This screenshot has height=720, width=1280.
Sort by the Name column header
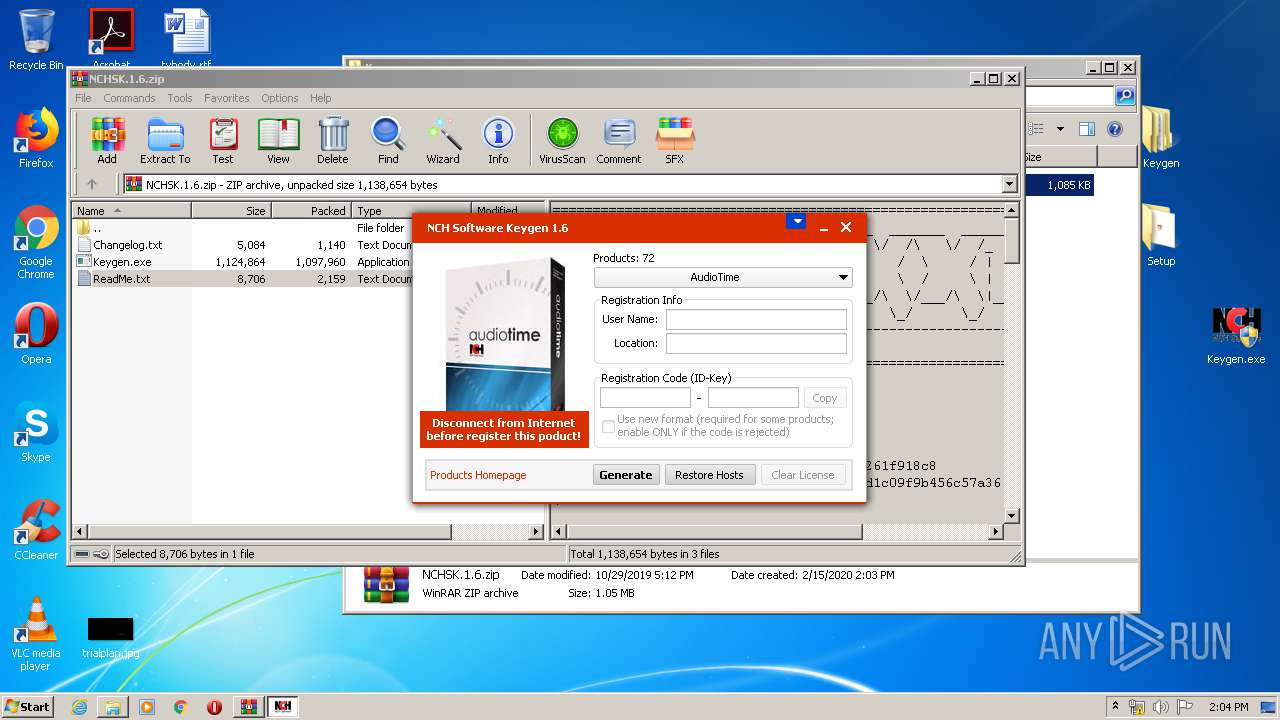[x=131, y=210]
